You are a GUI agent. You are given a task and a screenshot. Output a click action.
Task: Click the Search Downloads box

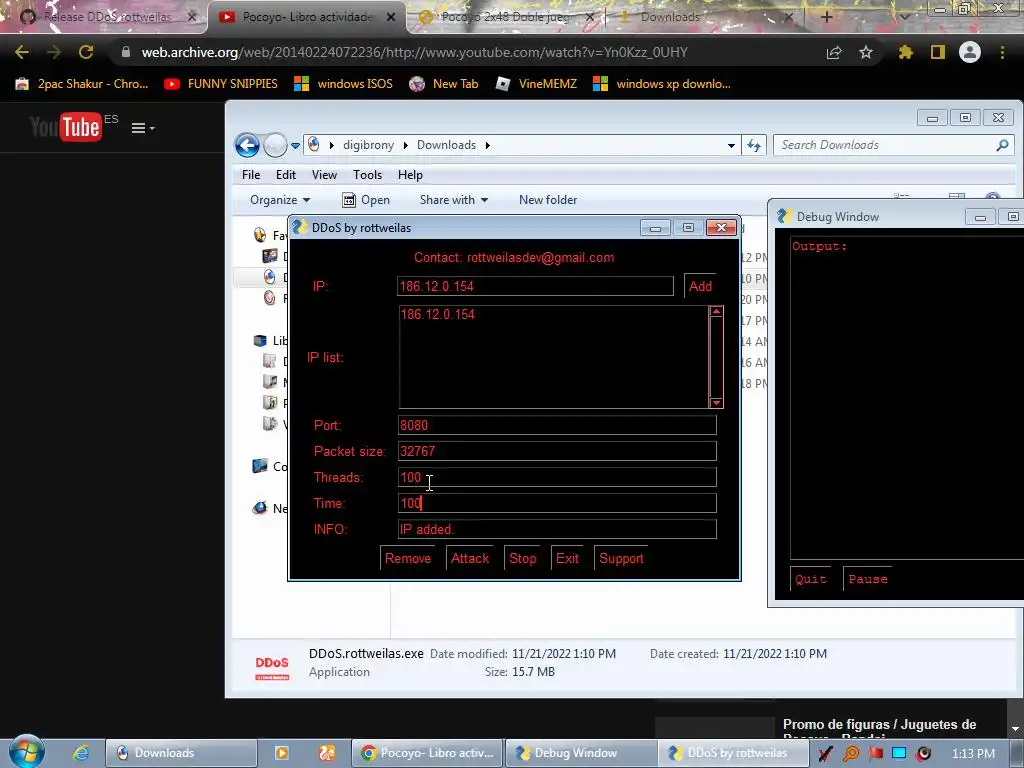pos(884,145)
